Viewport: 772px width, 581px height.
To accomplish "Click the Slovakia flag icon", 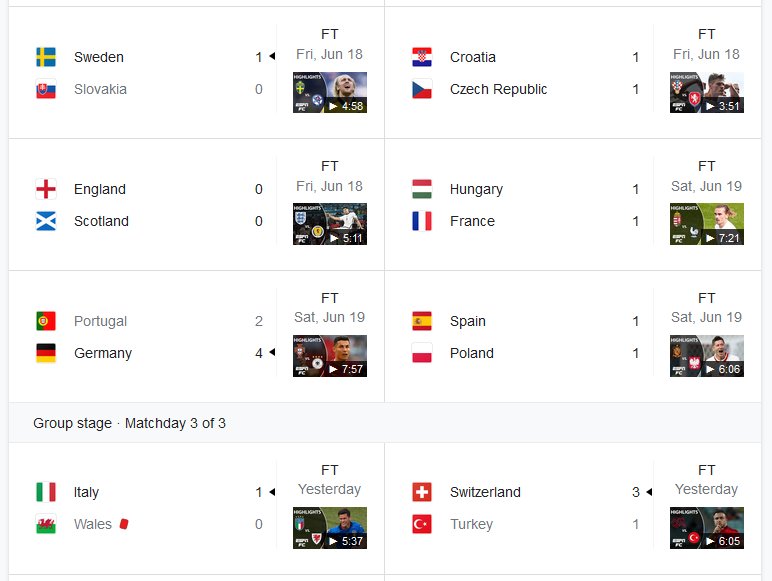I will [46, 89].
